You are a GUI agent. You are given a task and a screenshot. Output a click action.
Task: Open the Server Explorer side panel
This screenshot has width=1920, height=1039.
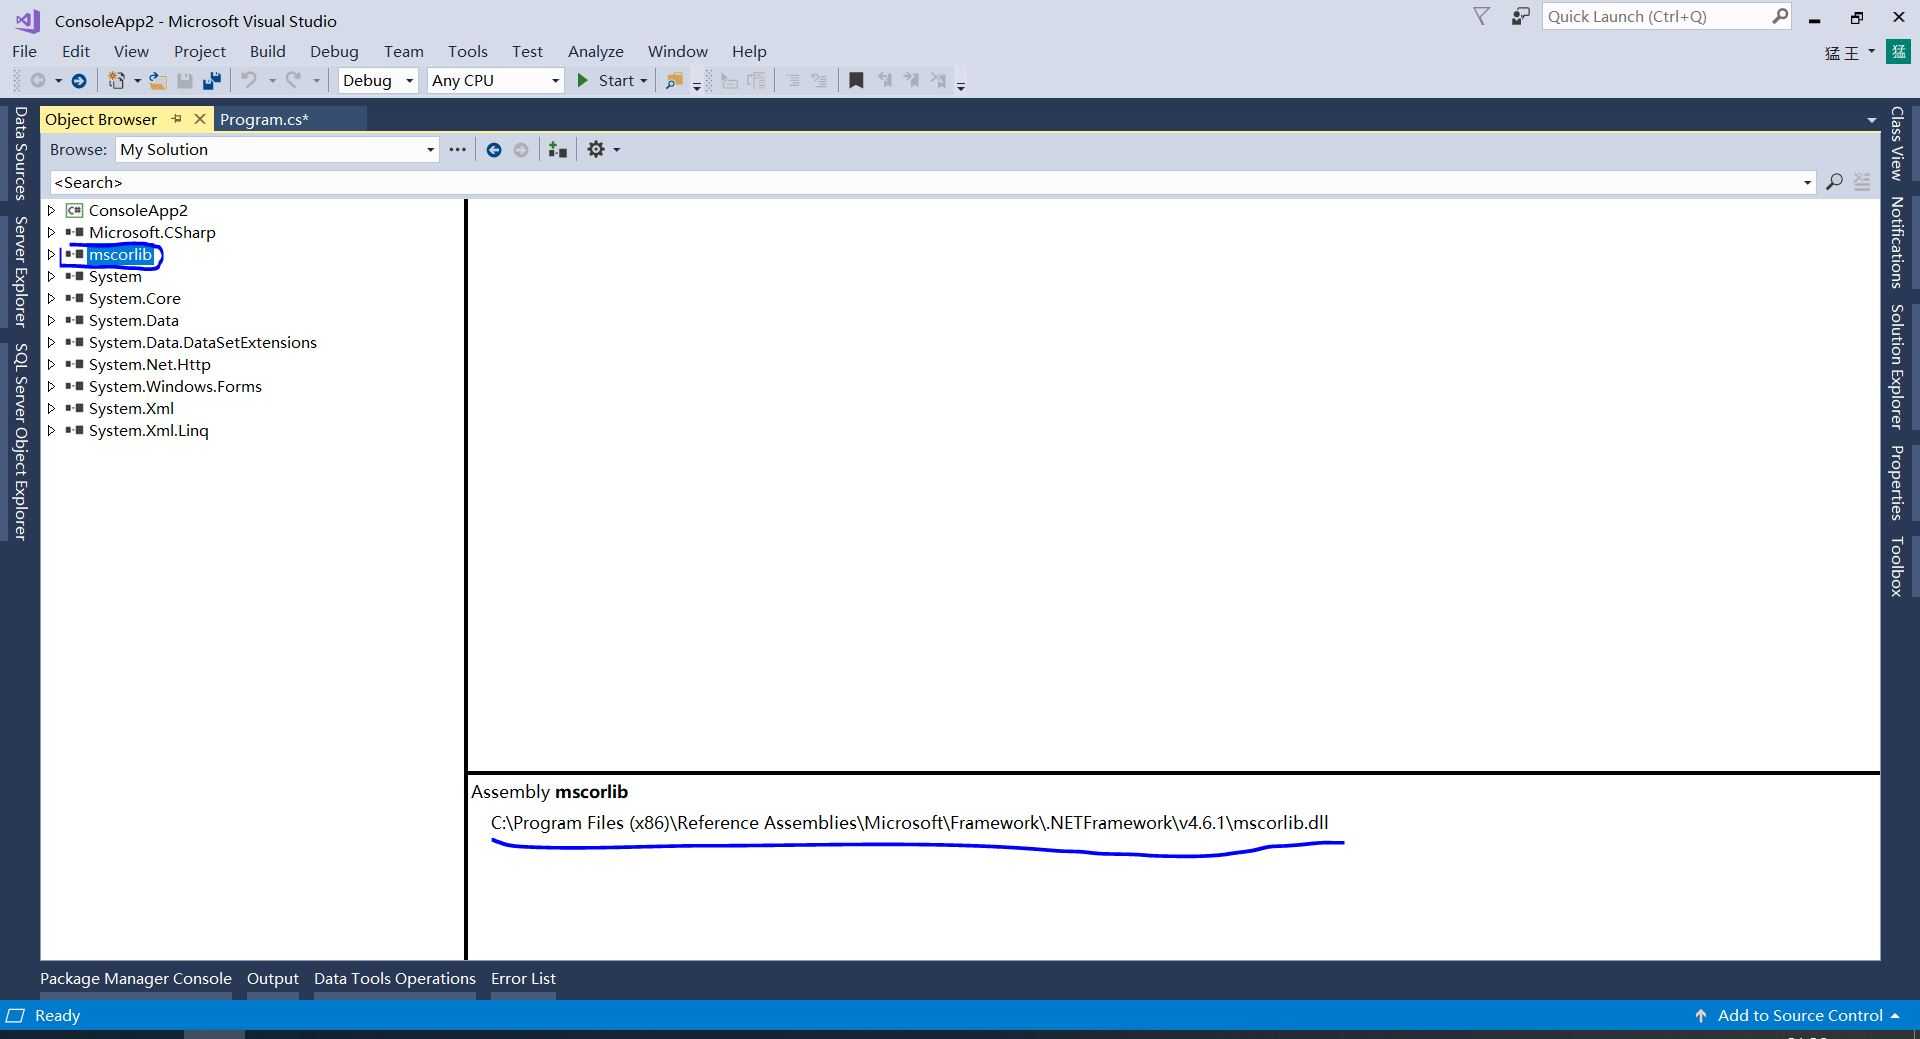click(20, 271)
